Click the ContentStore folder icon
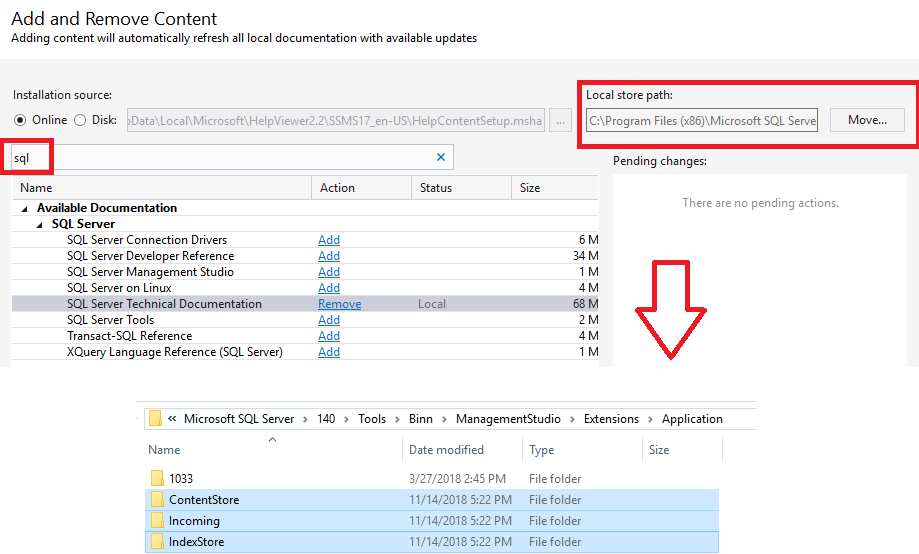The image size is (919, 554). point(157,499)
